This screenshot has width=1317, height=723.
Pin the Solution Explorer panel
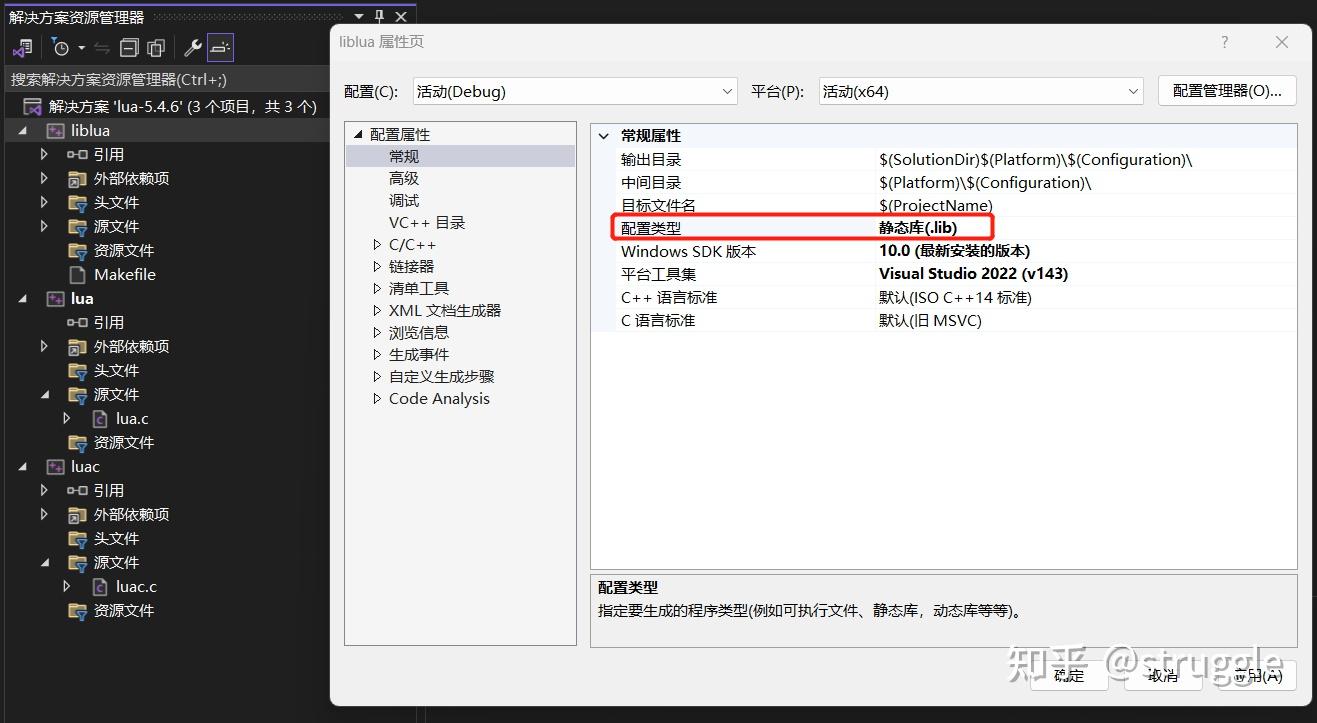377,15
